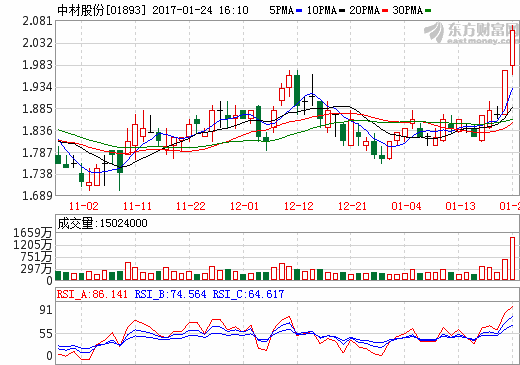Viewport: 520px width, 365px height.
Task: Click the 11-02 date marker
Action: 84,206
